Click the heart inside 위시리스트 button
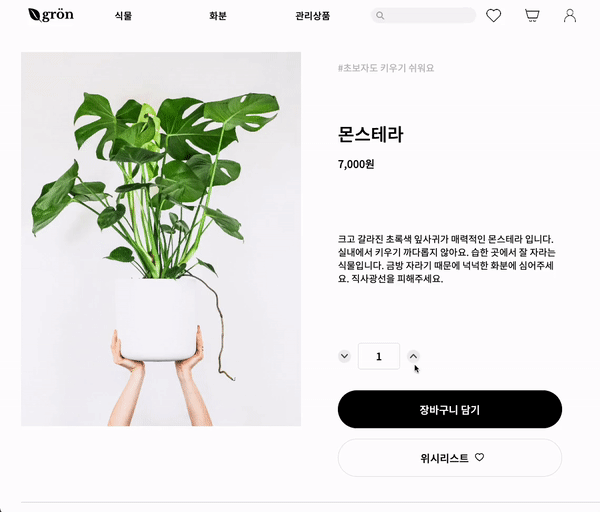 tap(479, 457)
